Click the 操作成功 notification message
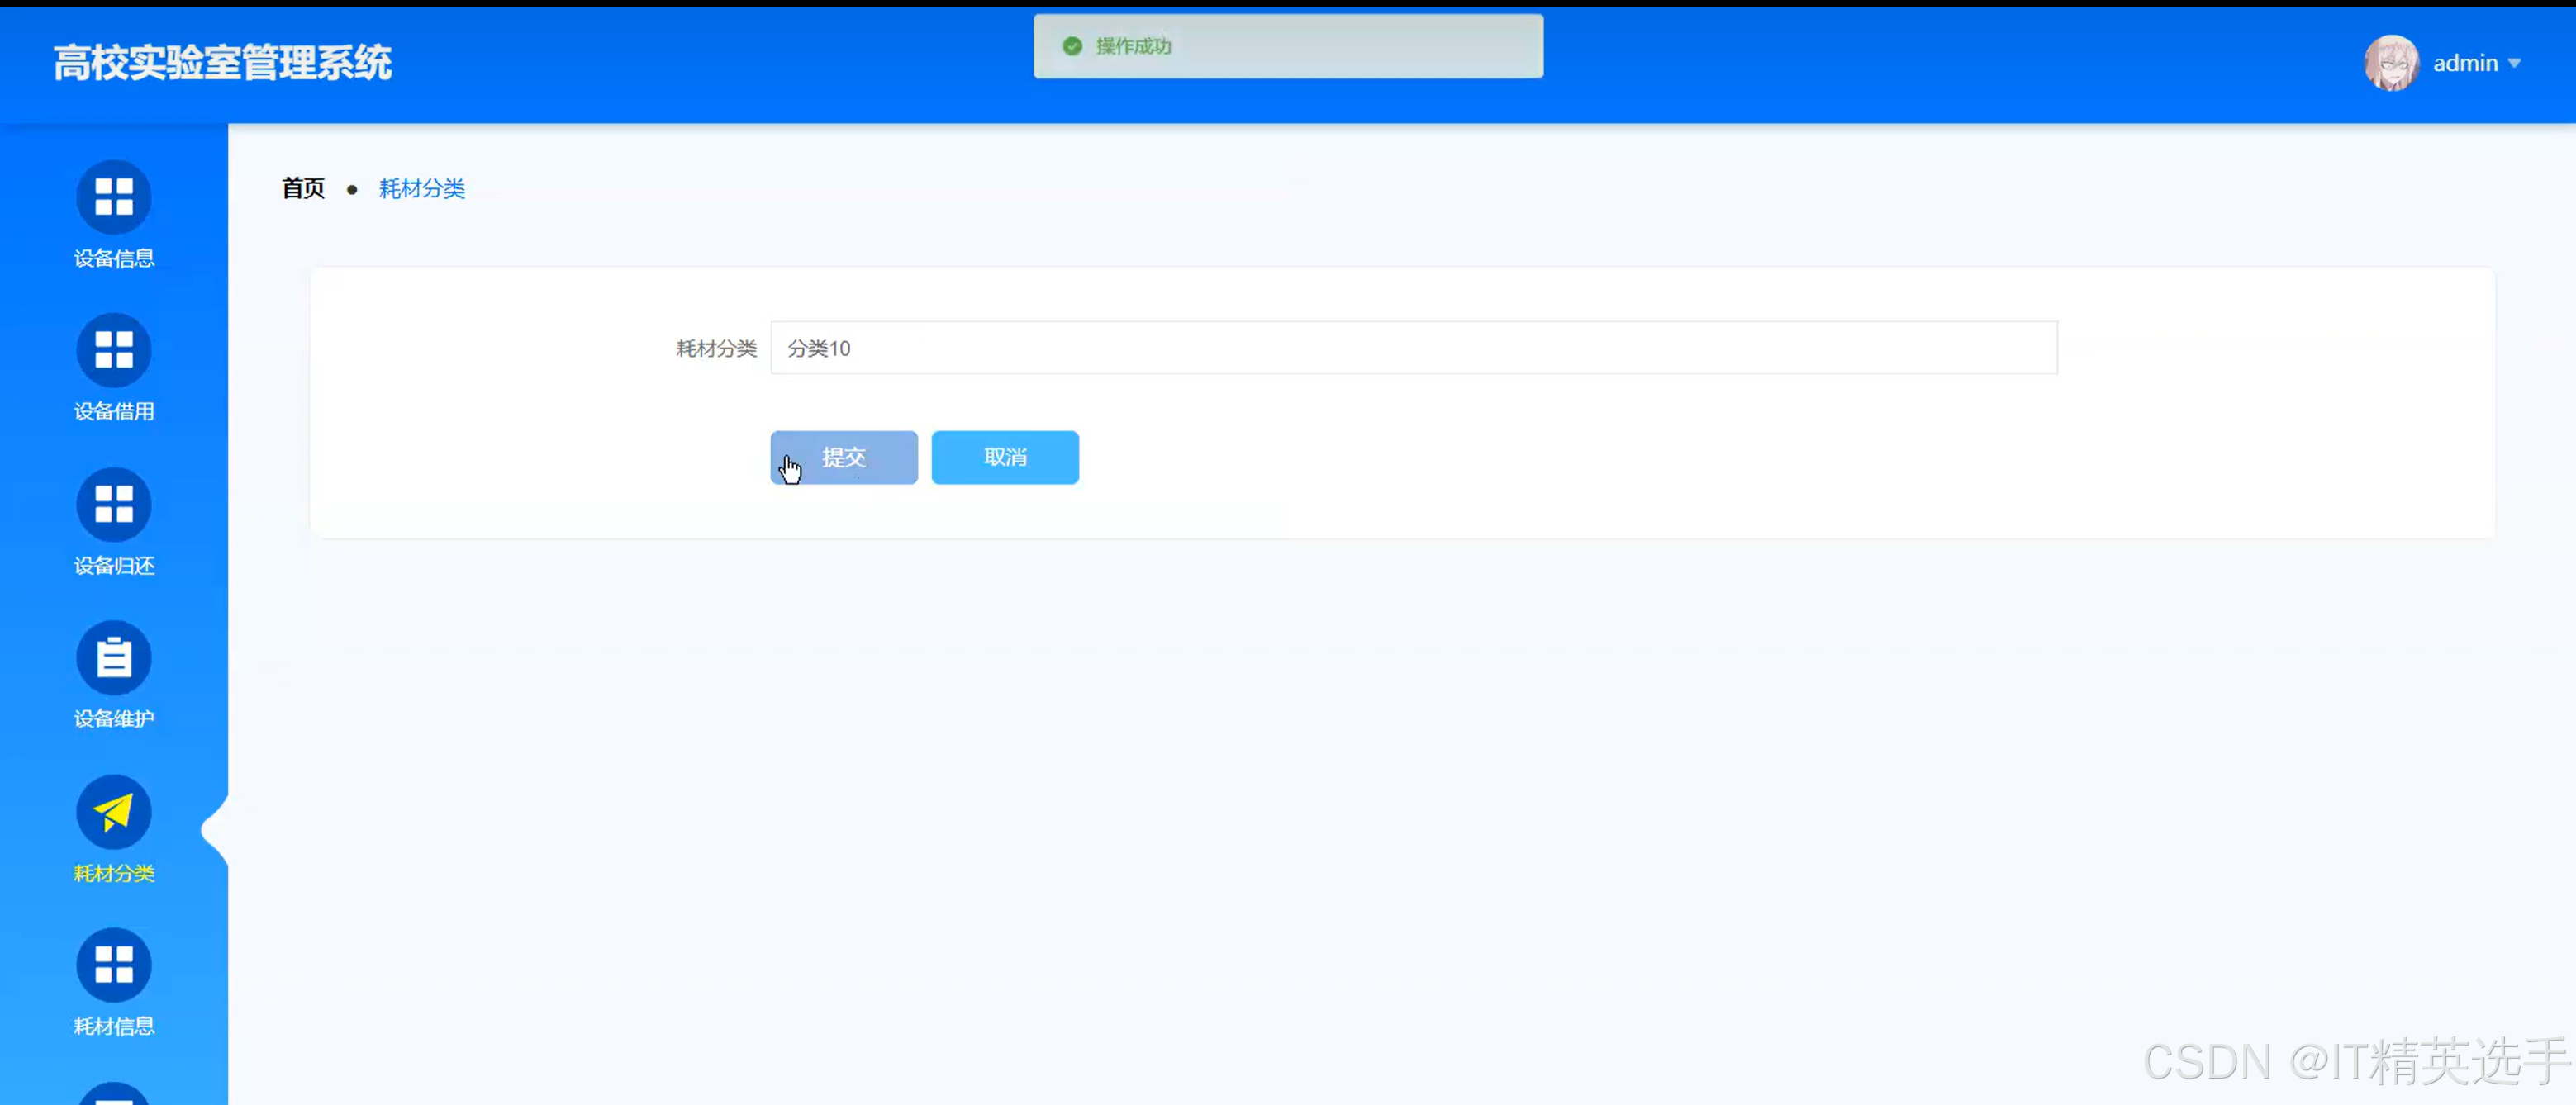The width and height of the screenshot is (2576, 1105). pos(1133,46)
